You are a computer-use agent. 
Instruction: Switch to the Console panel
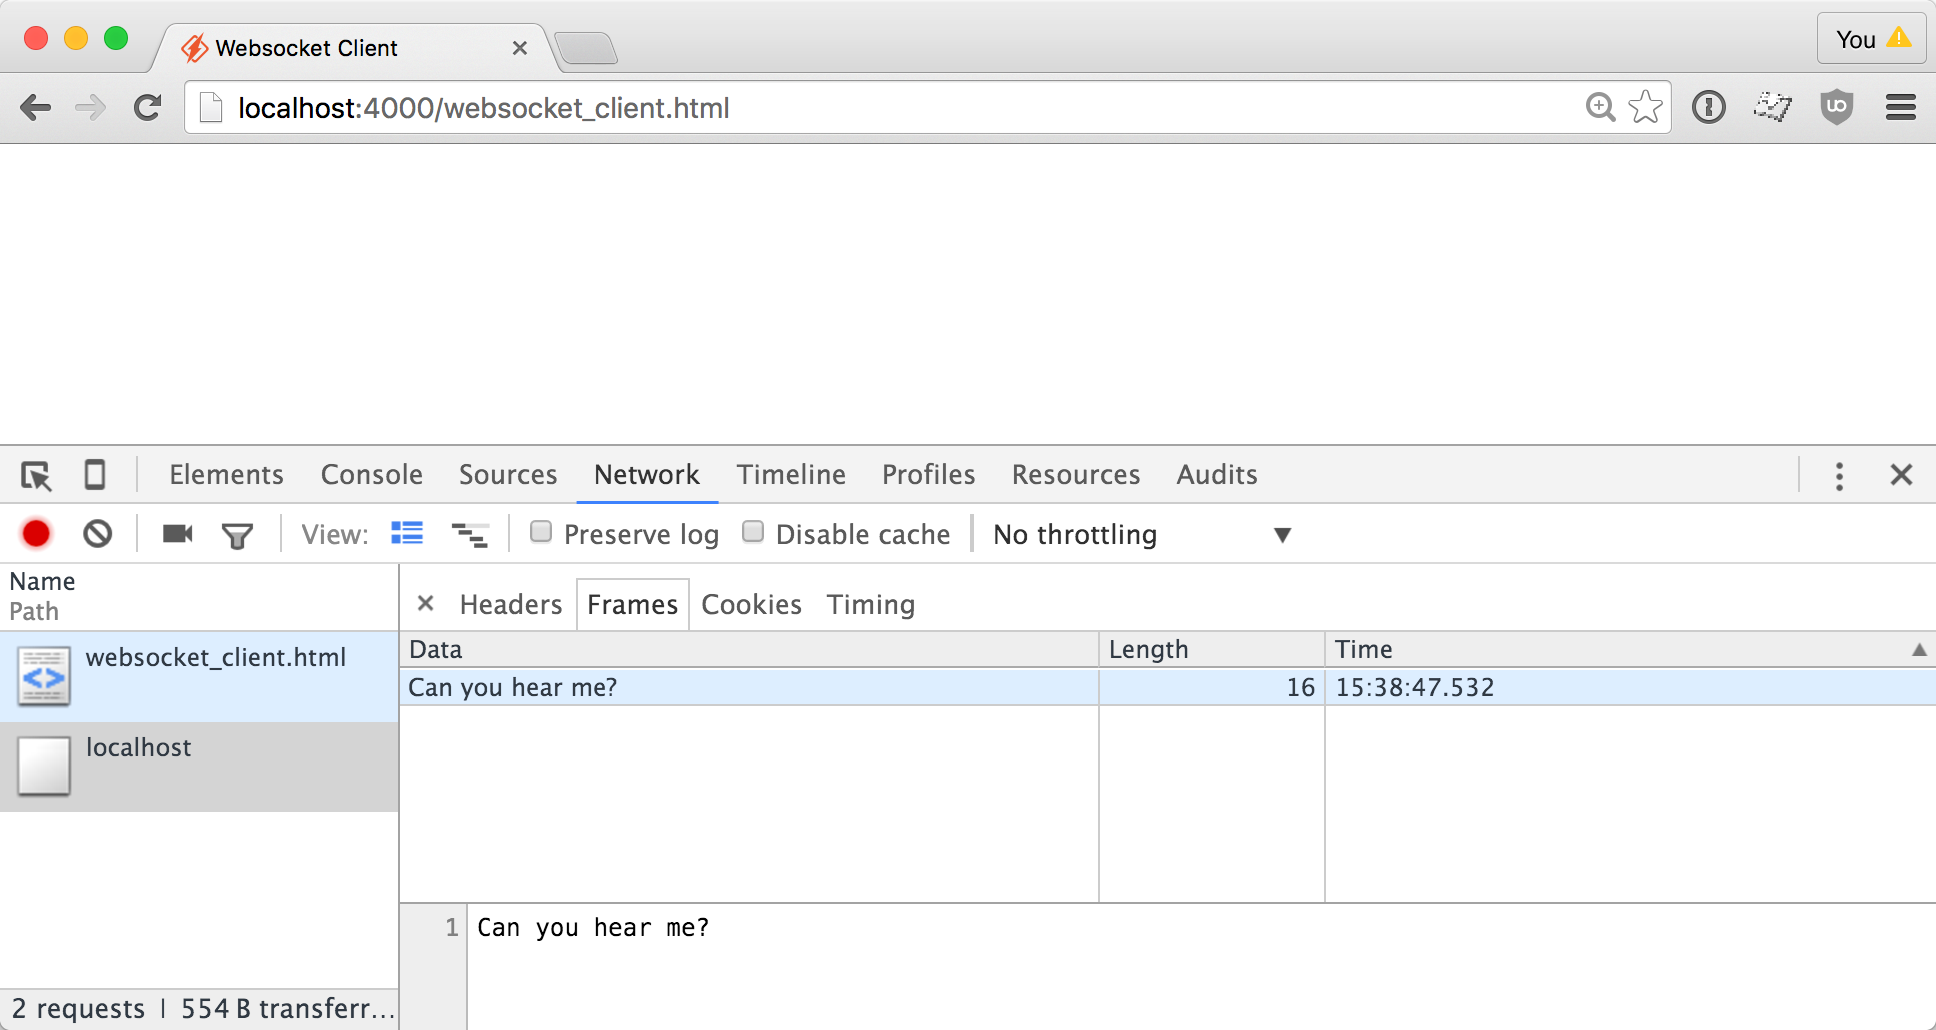[371, 475]
